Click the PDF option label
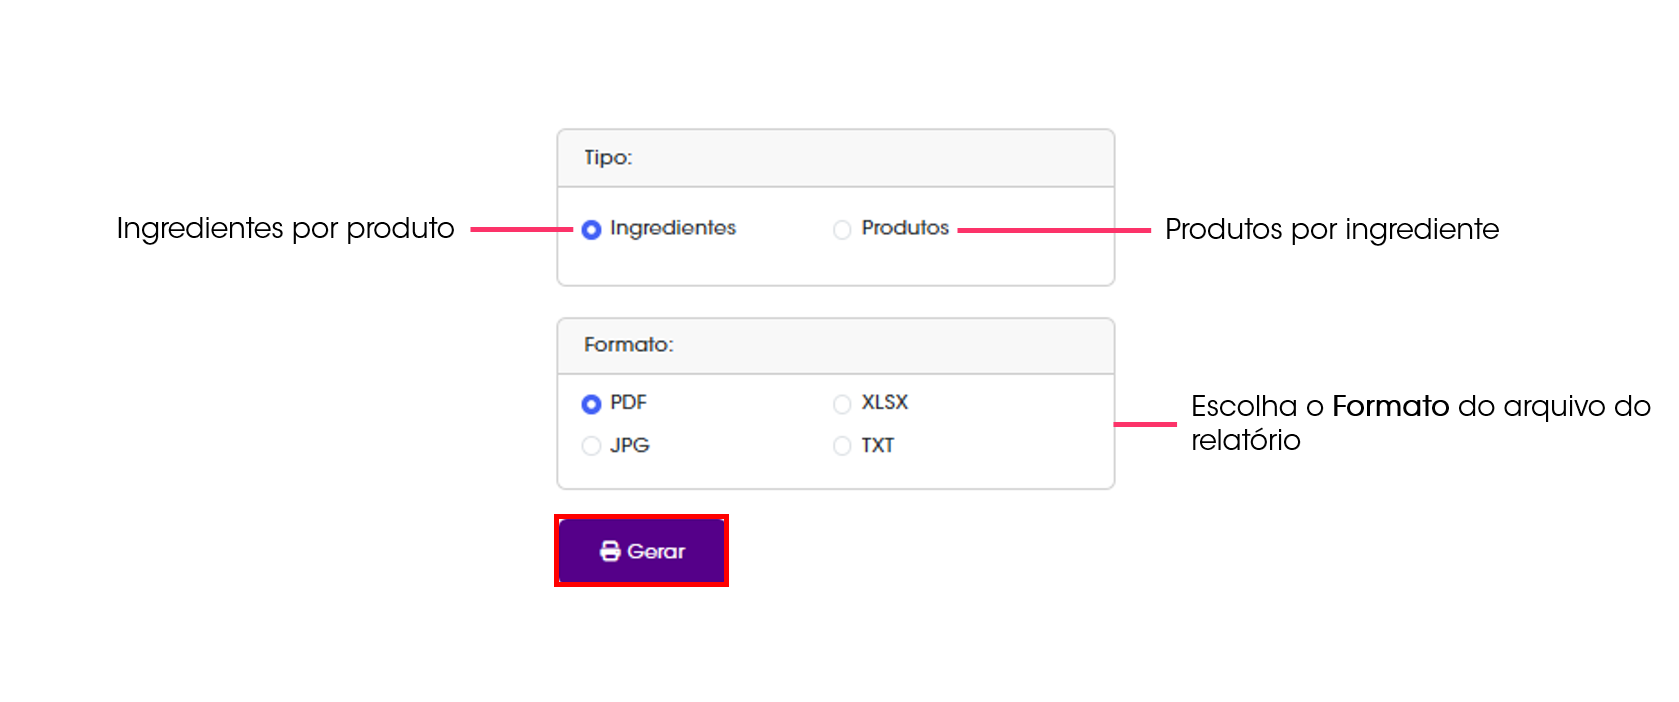Viewport: 1679px width, 702px height. point(628,402)
